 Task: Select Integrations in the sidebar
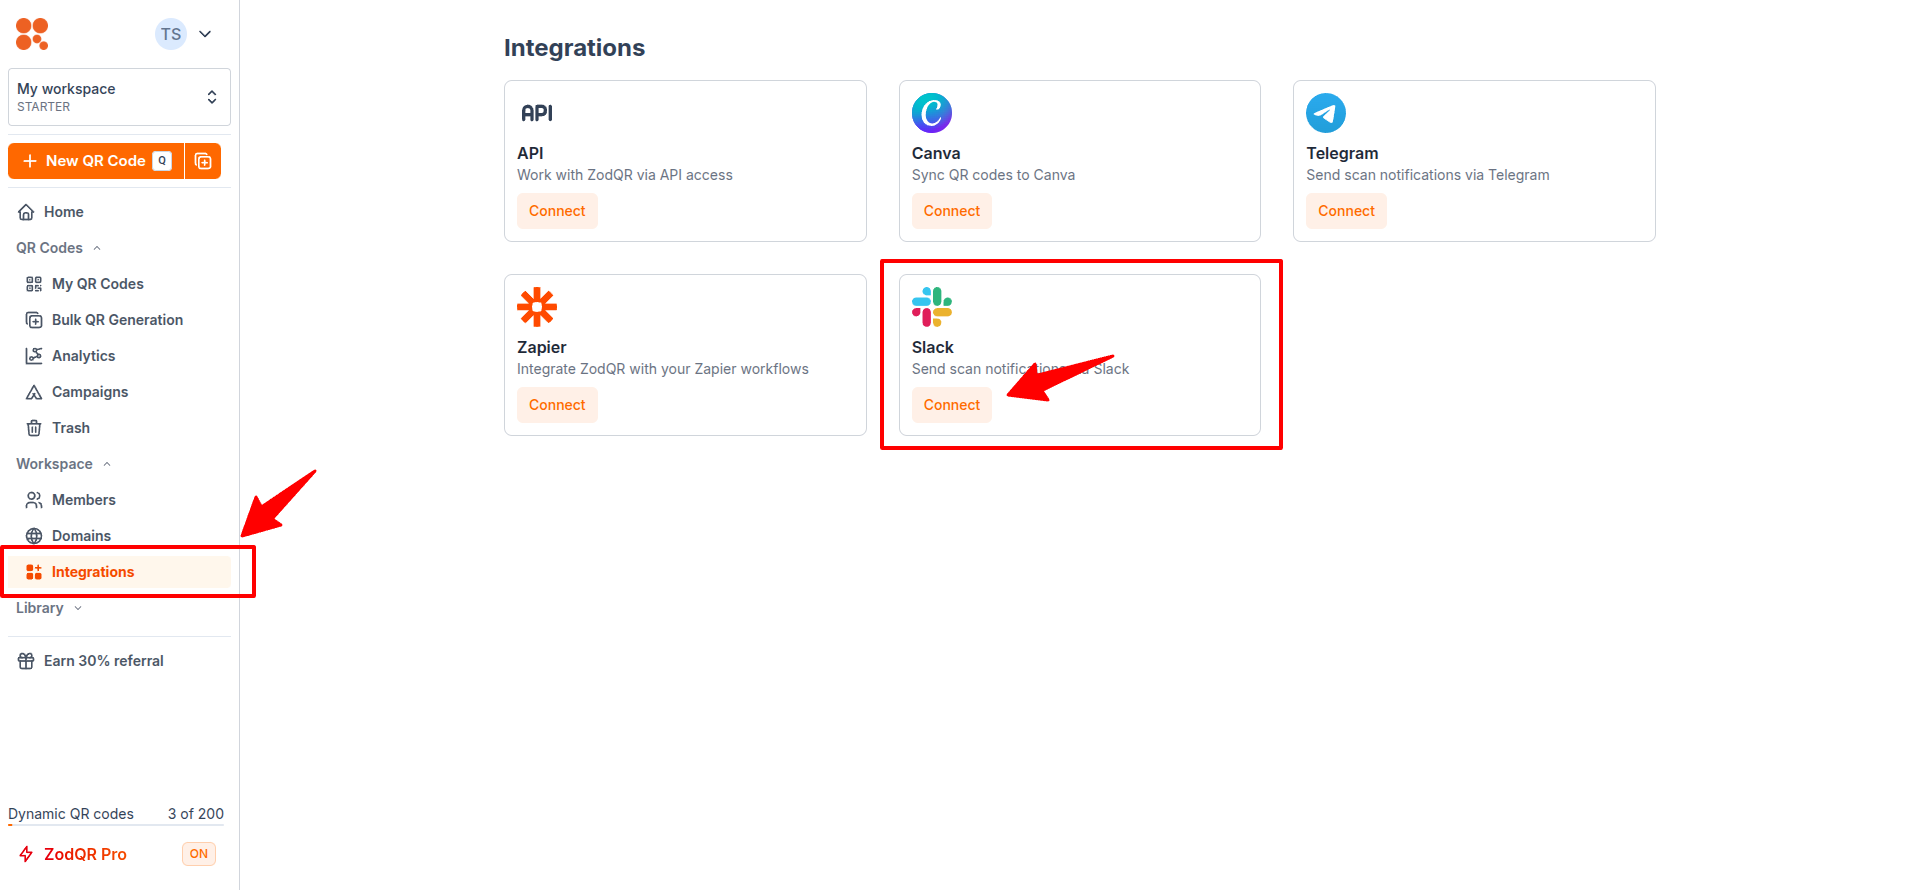coord(119,572)
